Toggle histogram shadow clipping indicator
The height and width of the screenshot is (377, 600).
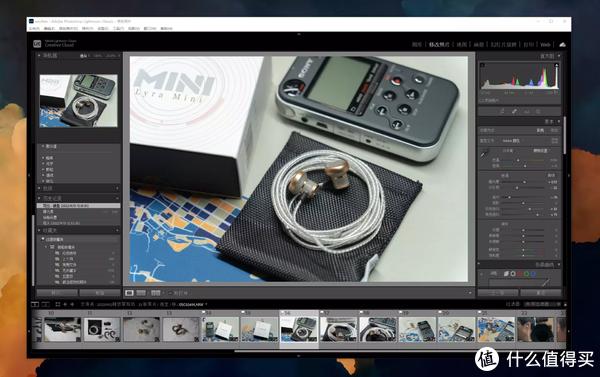(483, 65)
